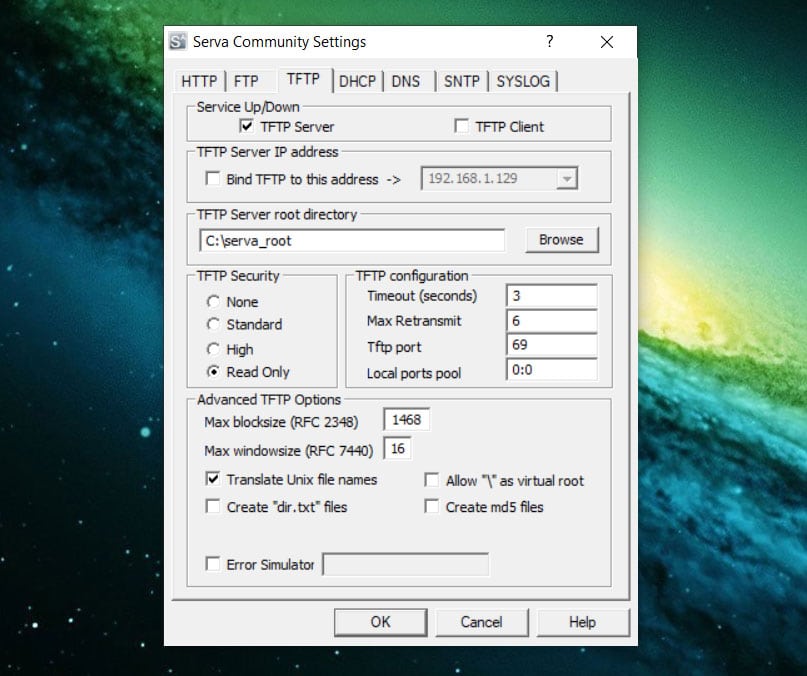The image size is (807, 676).
Task: Open the DHCP tab
Action: [x=357, y=81]
